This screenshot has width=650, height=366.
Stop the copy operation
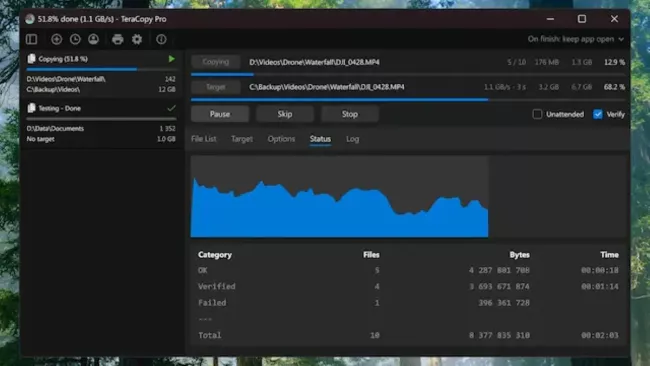click(x=349, y=114)
